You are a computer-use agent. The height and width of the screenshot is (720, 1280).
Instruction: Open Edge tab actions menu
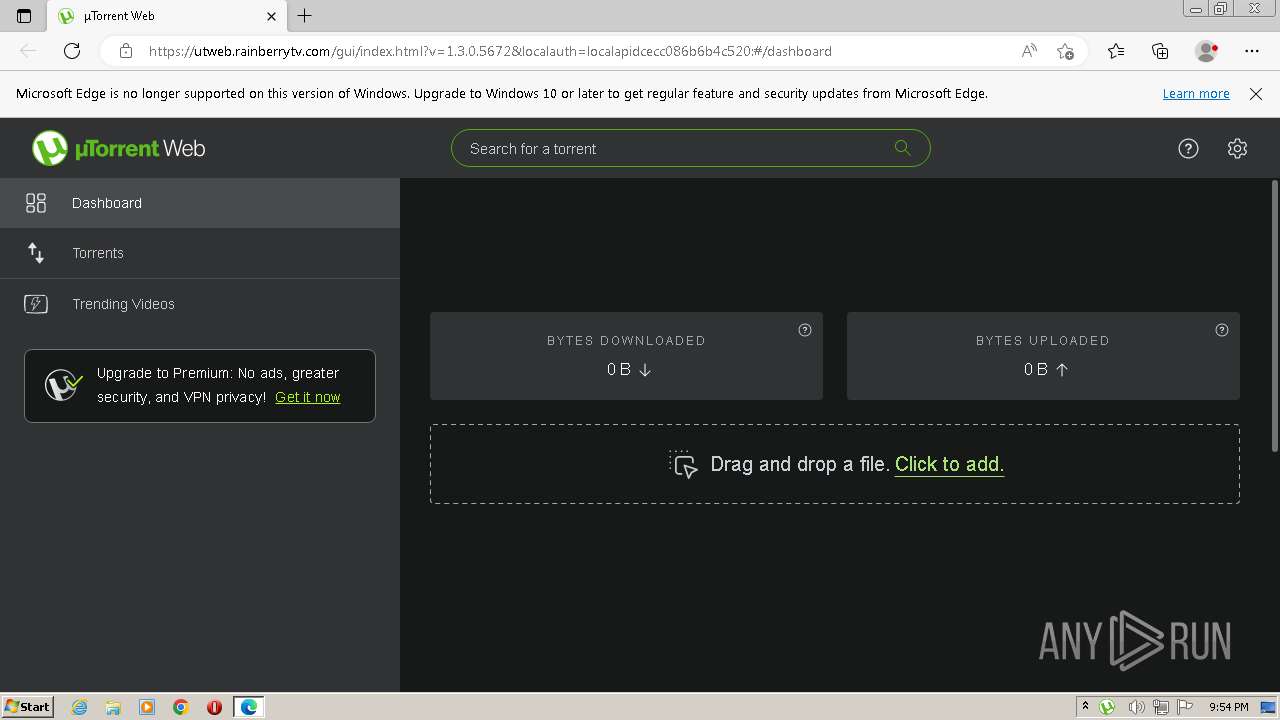tap(24, 16)
